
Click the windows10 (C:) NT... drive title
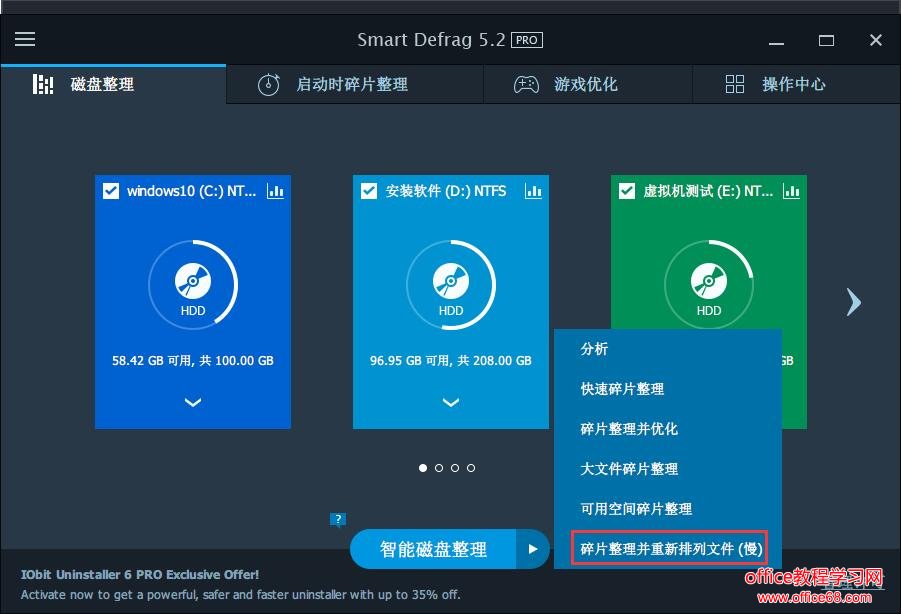191,191
